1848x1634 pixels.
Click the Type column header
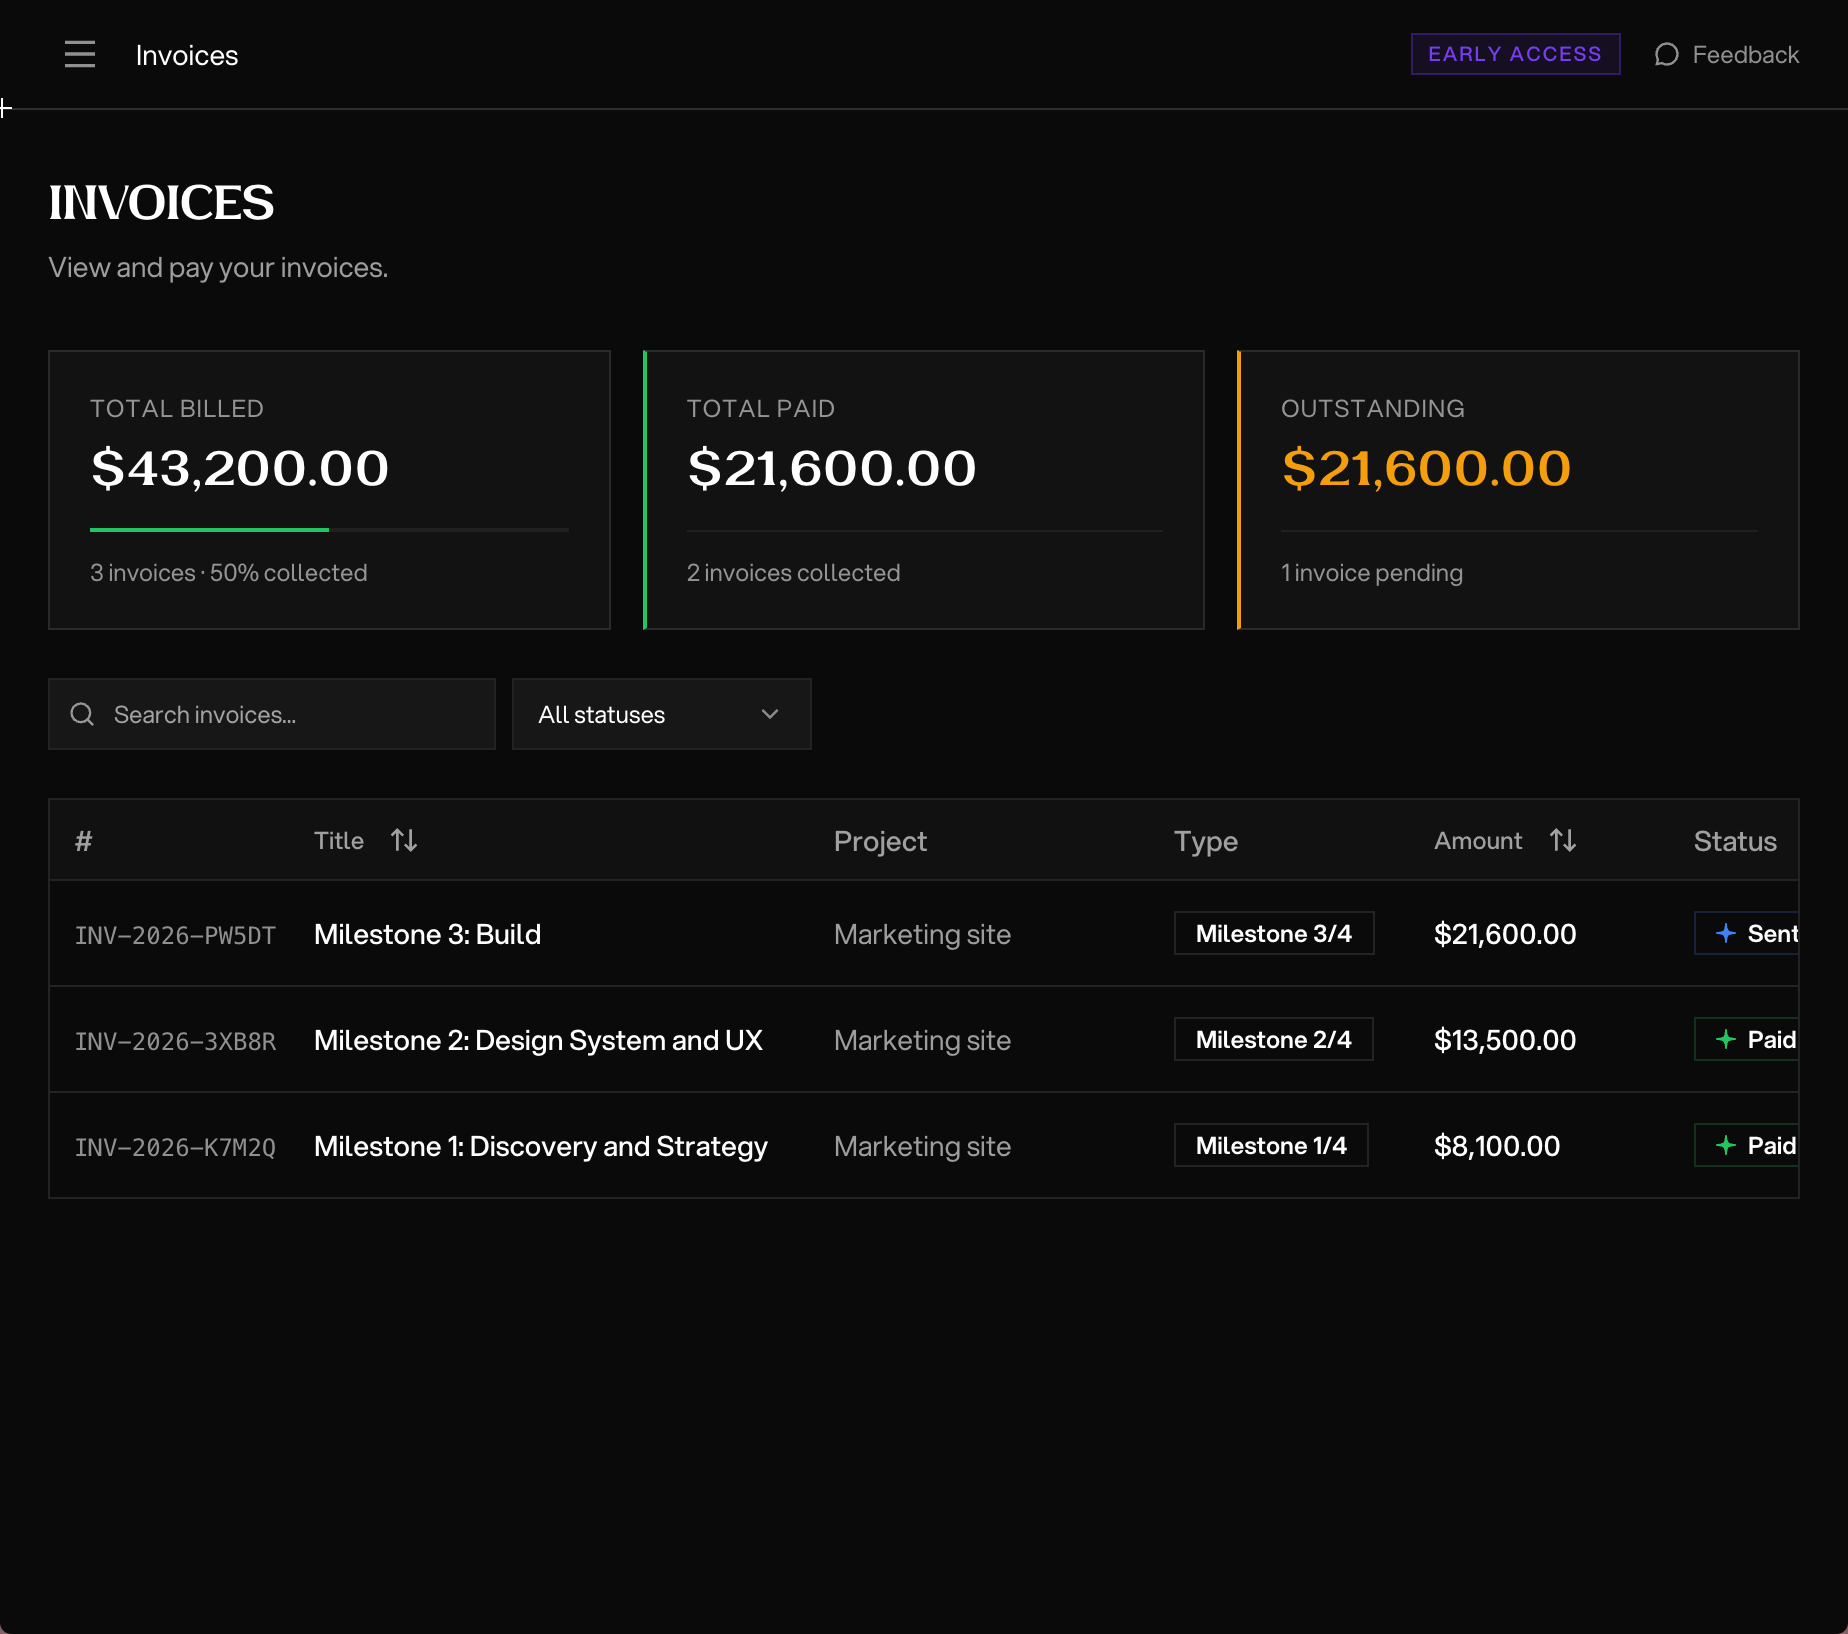pyautogui.click(x=1206, y=841)
